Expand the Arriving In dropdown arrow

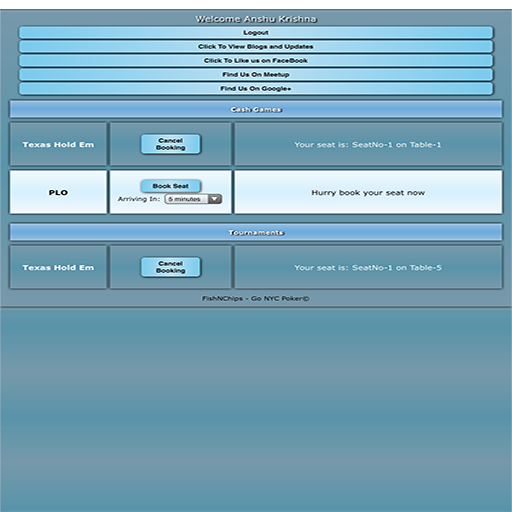coord(215,199)
